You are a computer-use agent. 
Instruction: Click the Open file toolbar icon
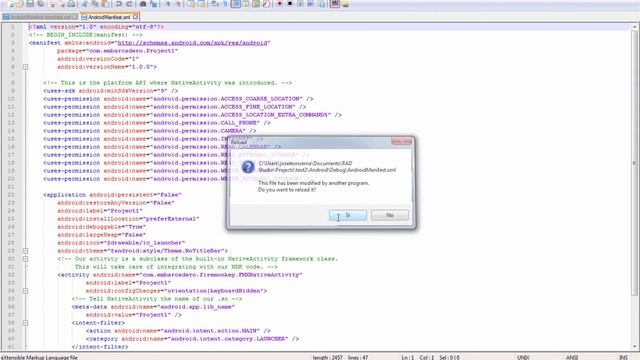pyautogui.click(x=20, y=4)
